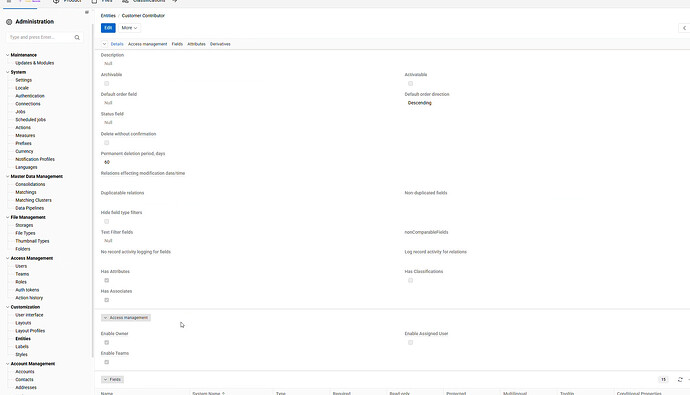
Task: Click the chevron before the Details tab
Action: [x=104, y=44]
